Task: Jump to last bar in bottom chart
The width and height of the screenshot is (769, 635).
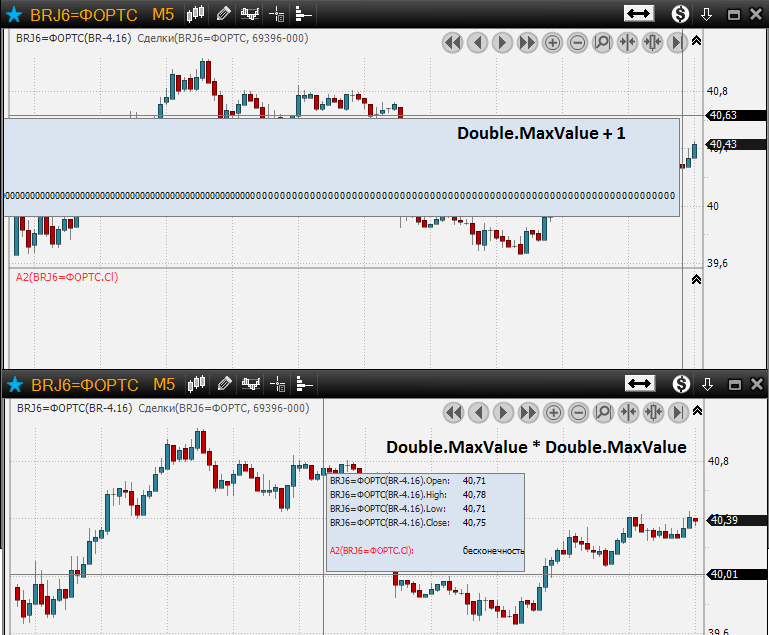Action: click(x=678, y=412)
